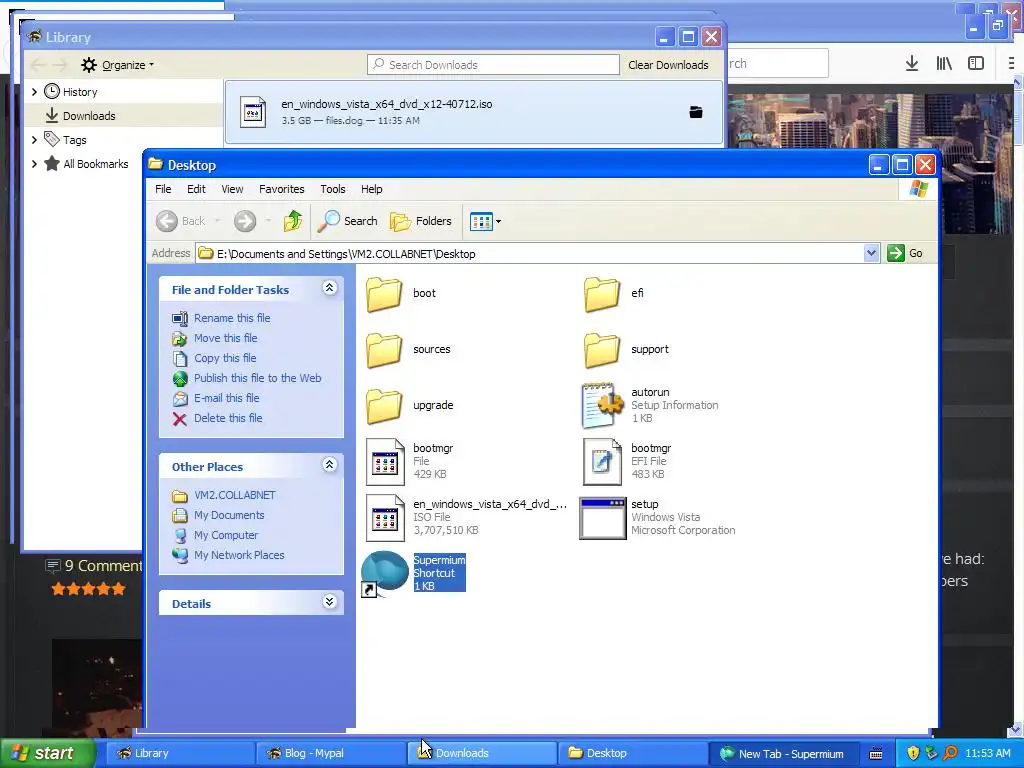Image resolution: width=1024 pixels, height=768 pixels.
Task: Switch to Library taskbar button
Action: (180, 753)
